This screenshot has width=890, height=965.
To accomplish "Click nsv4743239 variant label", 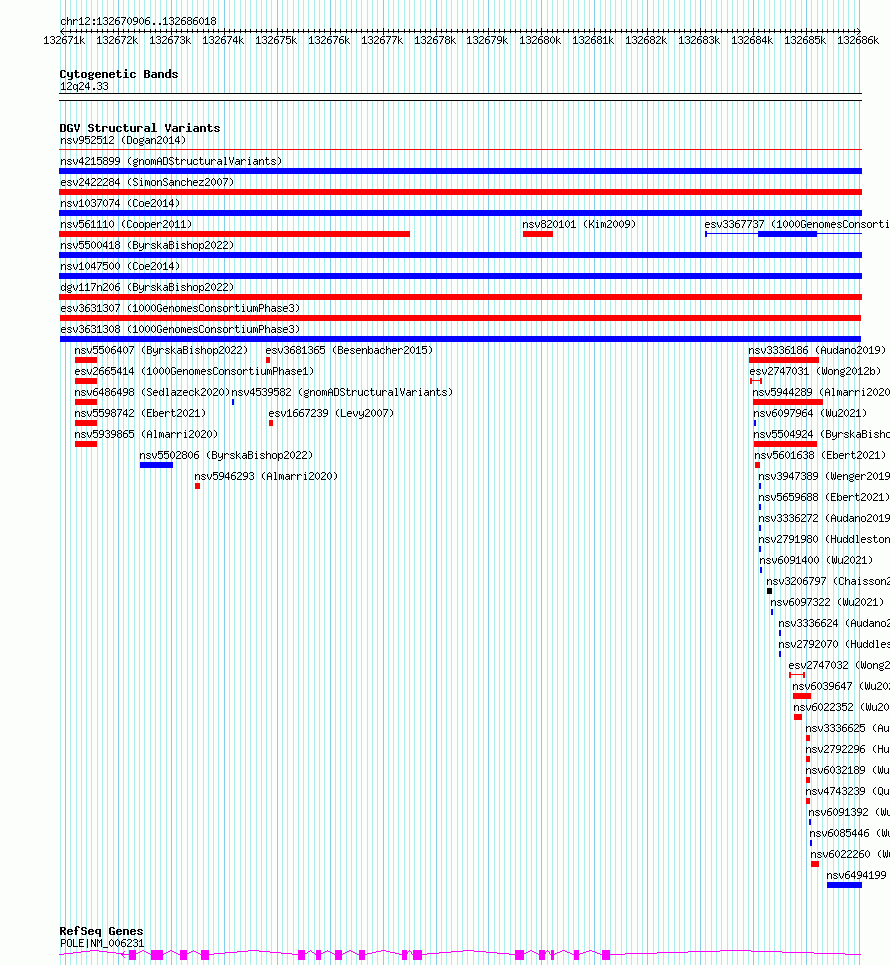I will [x=848, y=791].
